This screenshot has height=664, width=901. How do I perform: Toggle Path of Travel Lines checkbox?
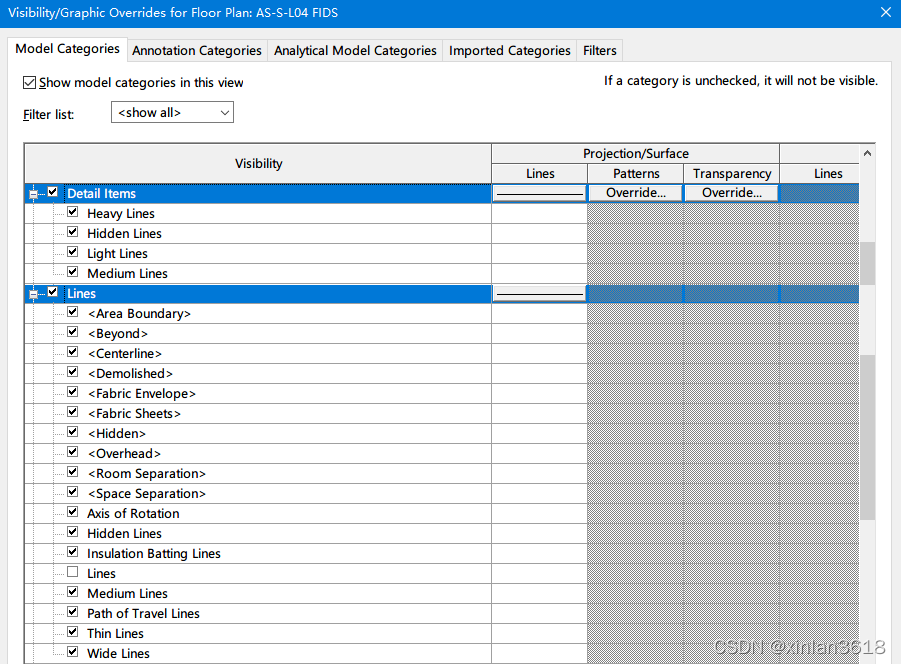click(72, 612)
